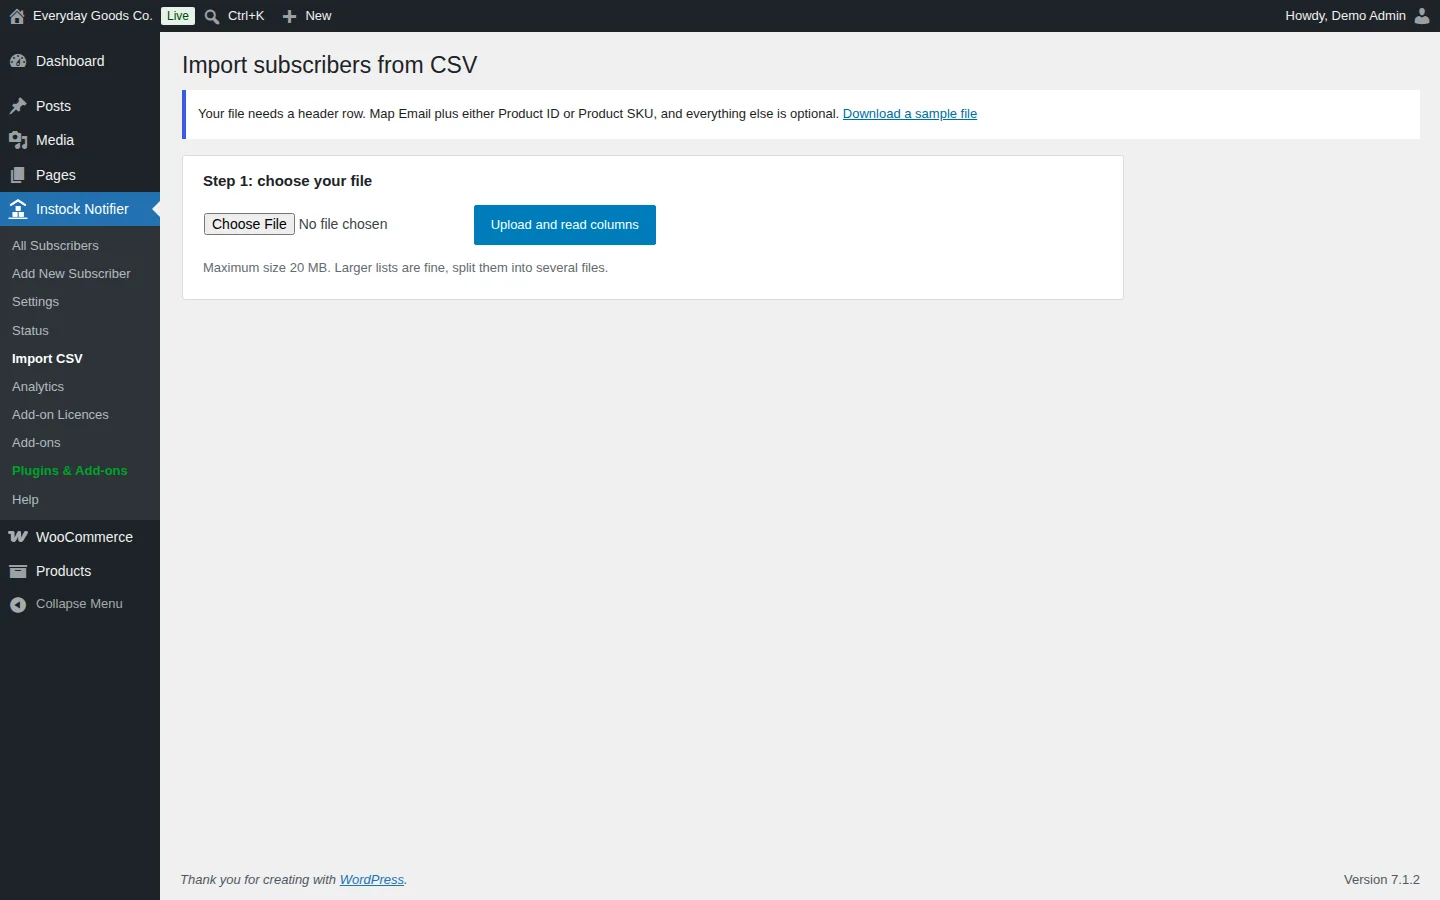Download a sample file link
Viewport: 1440px width, 900px height.
coord(910,114)
